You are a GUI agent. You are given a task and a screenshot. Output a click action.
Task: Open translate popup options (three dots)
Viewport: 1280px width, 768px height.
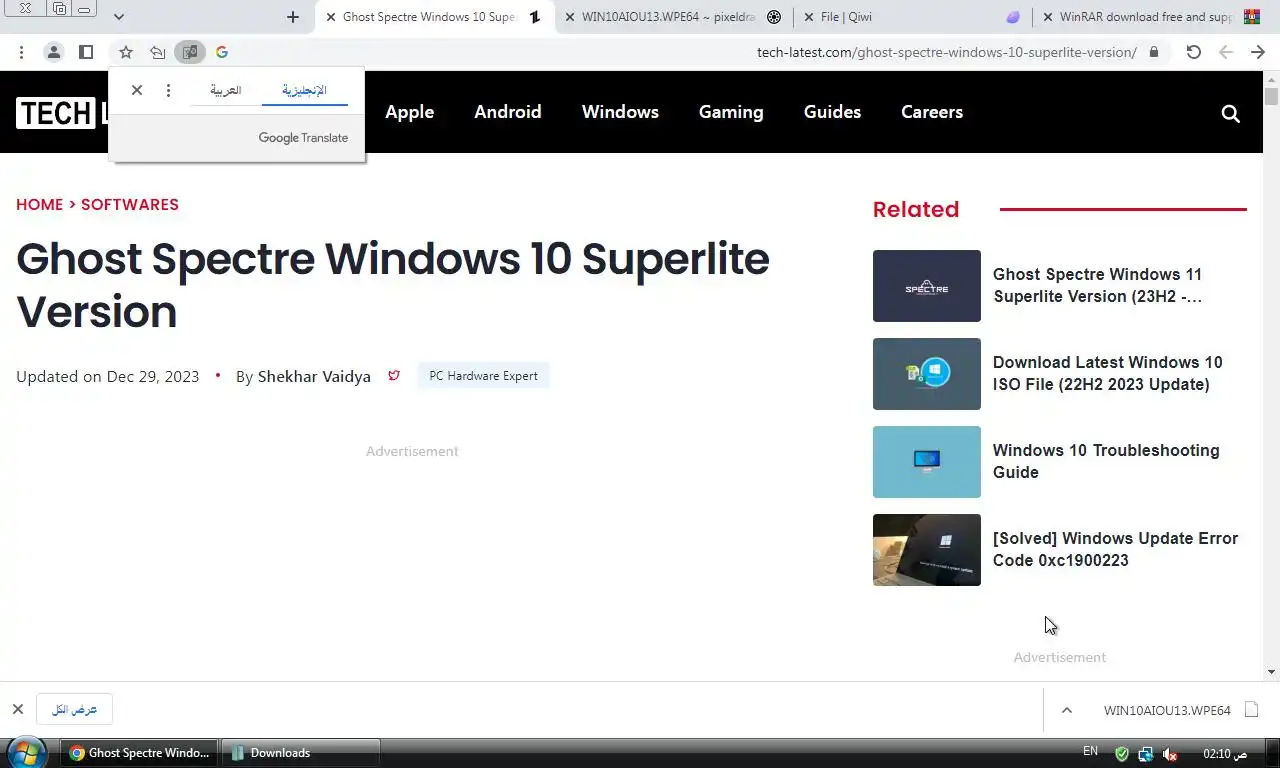tap(168, 90)
